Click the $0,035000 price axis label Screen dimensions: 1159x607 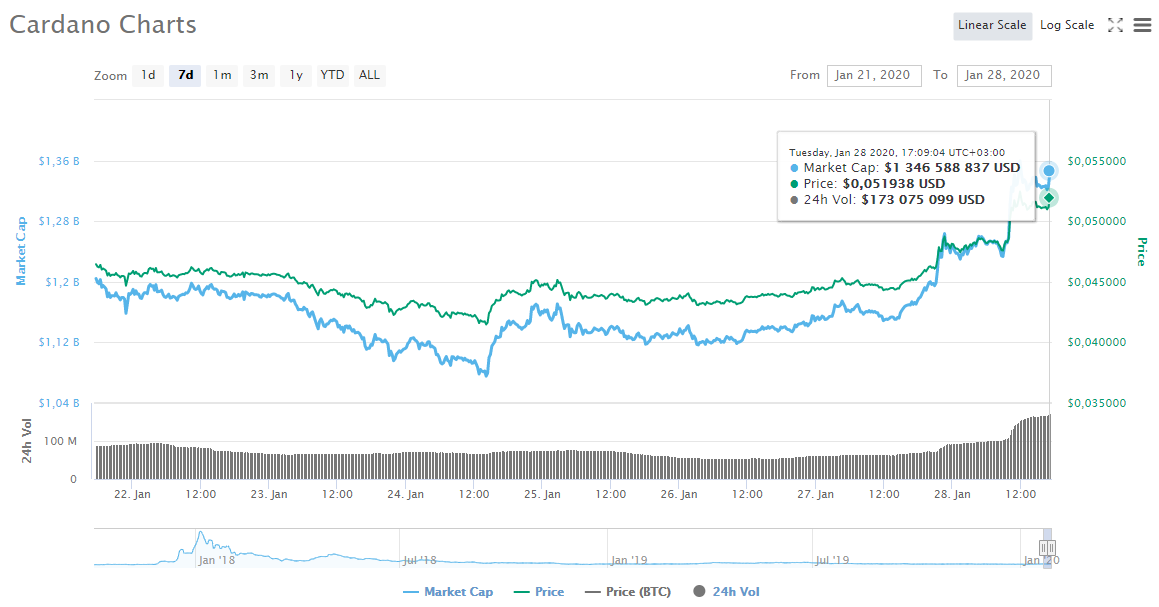pyautogui.click(x=1097, y=403)
